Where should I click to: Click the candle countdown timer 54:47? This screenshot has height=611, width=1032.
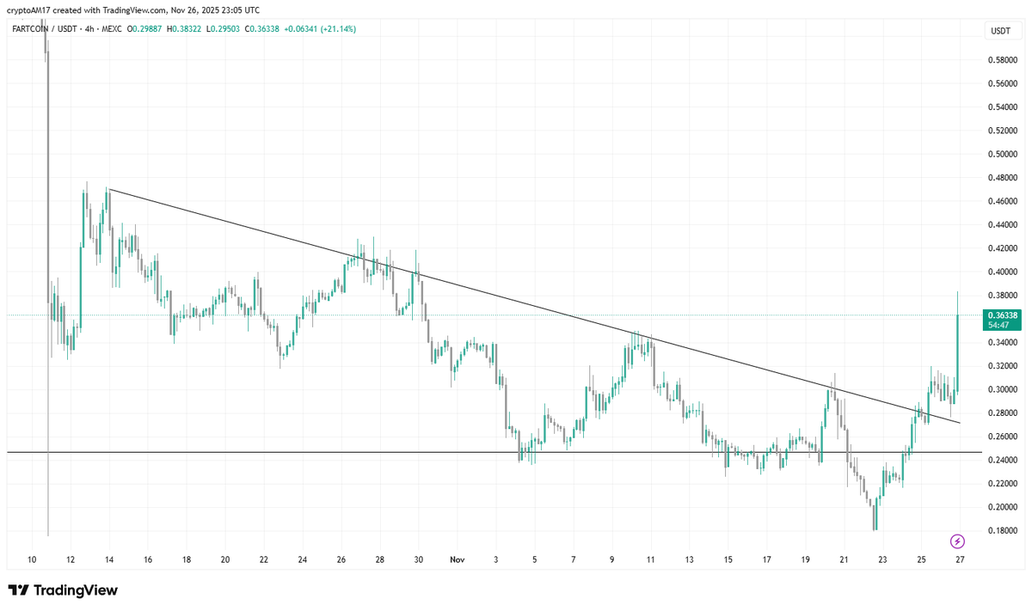click(1001, 326)
